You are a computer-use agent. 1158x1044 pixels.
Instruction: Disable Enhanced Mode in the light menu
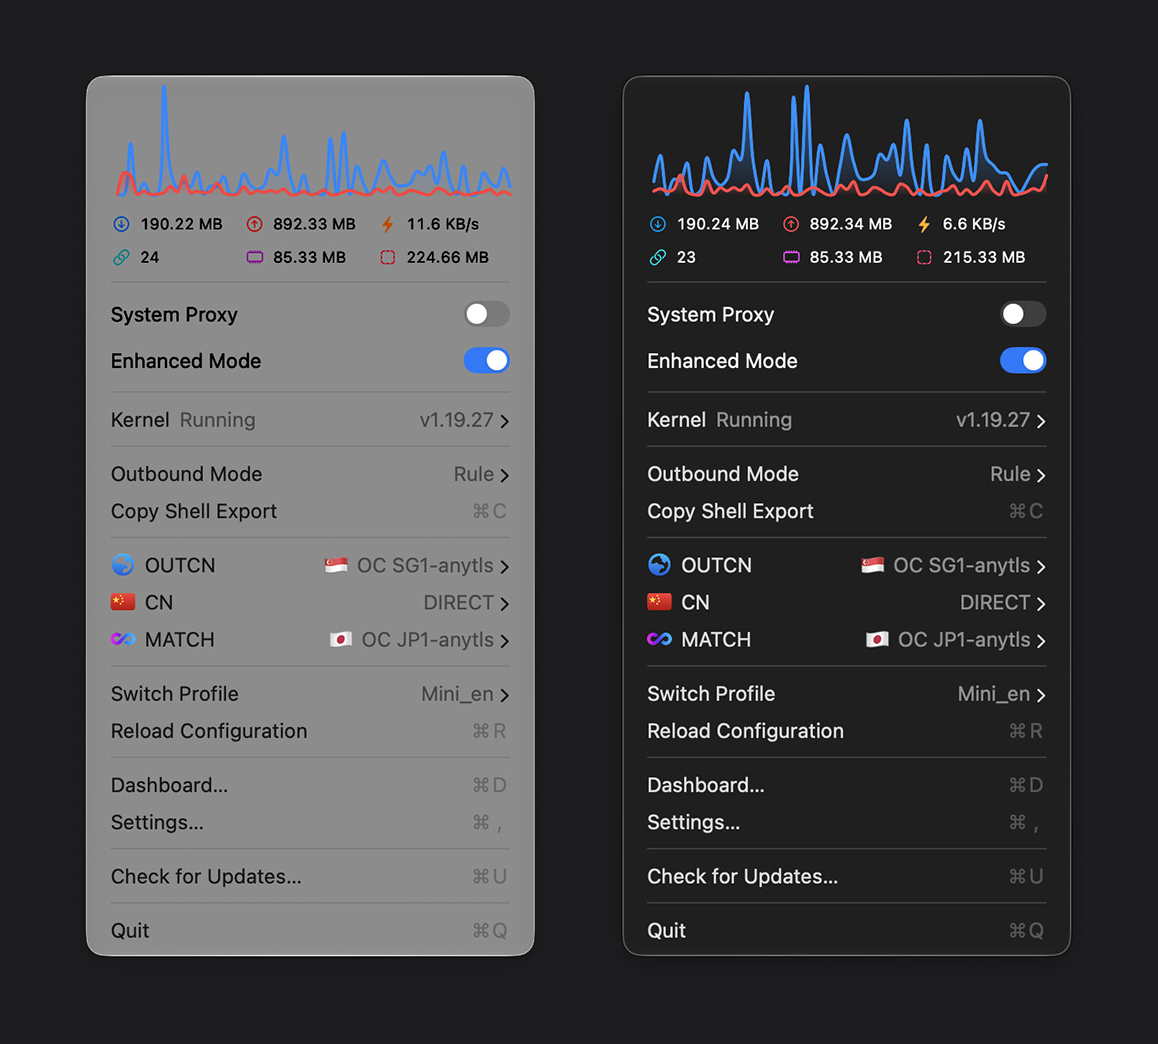click(487, 360)
